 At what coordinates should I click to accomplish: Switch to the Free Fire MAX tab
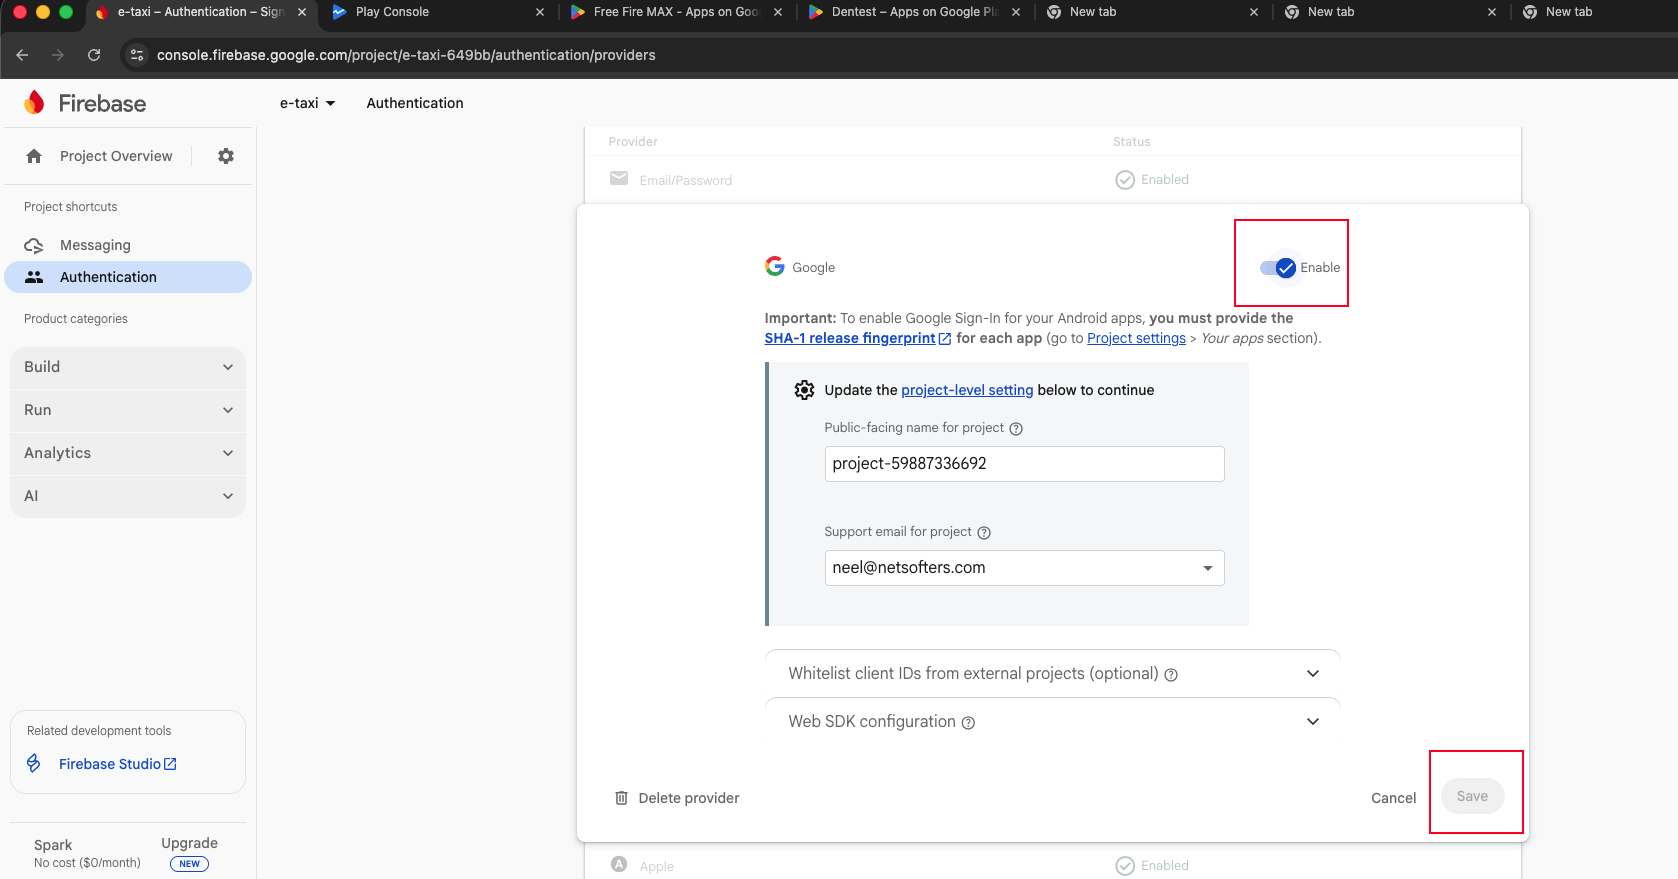pos(676,12)
